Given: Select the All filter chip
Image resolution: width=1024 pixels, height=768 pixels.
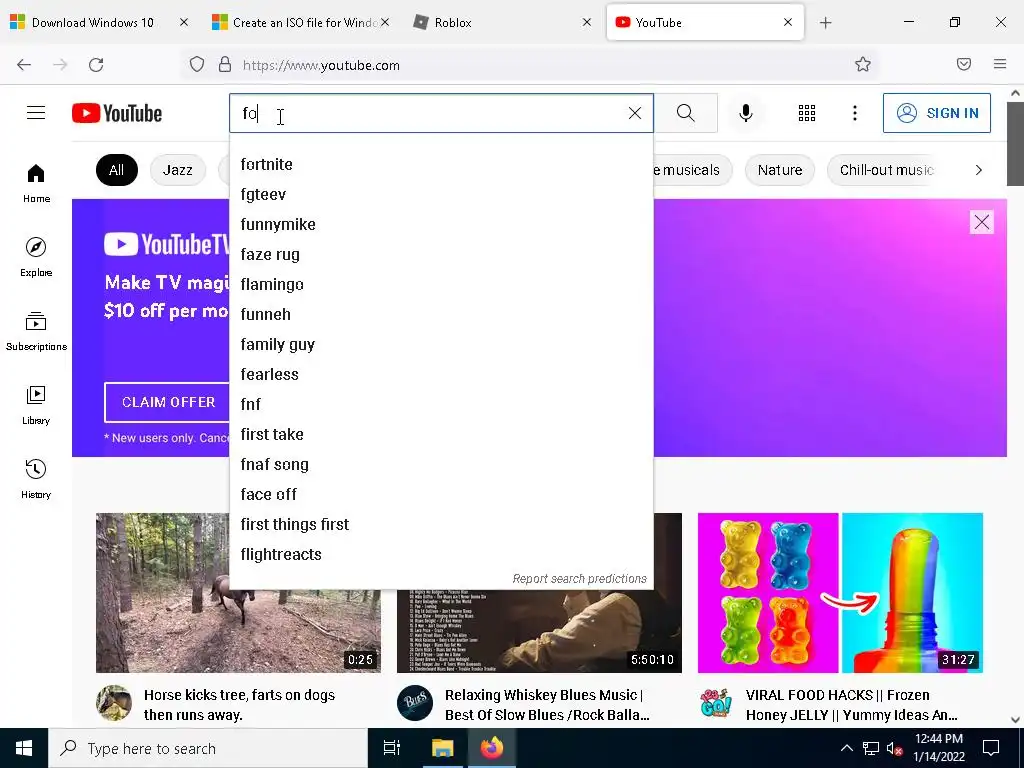Looking at the screenshot, I should 116,170.
